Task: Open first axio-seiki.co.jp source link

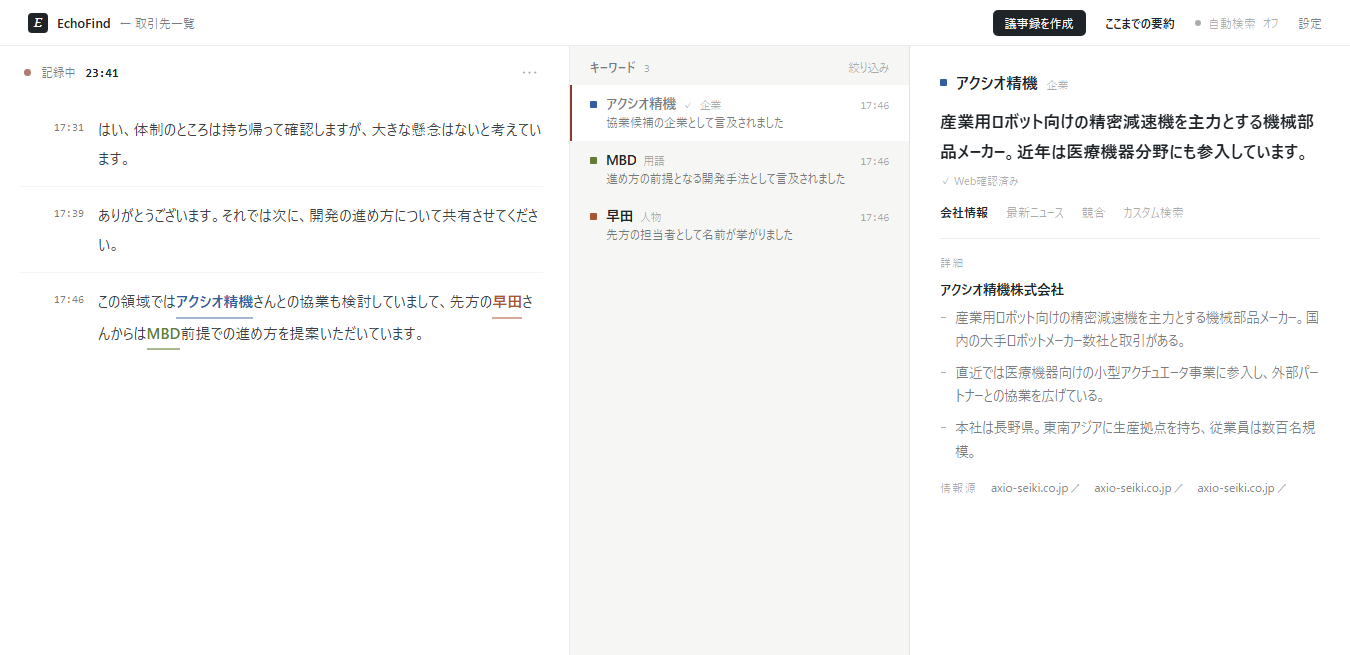Action: [1035, 488]
